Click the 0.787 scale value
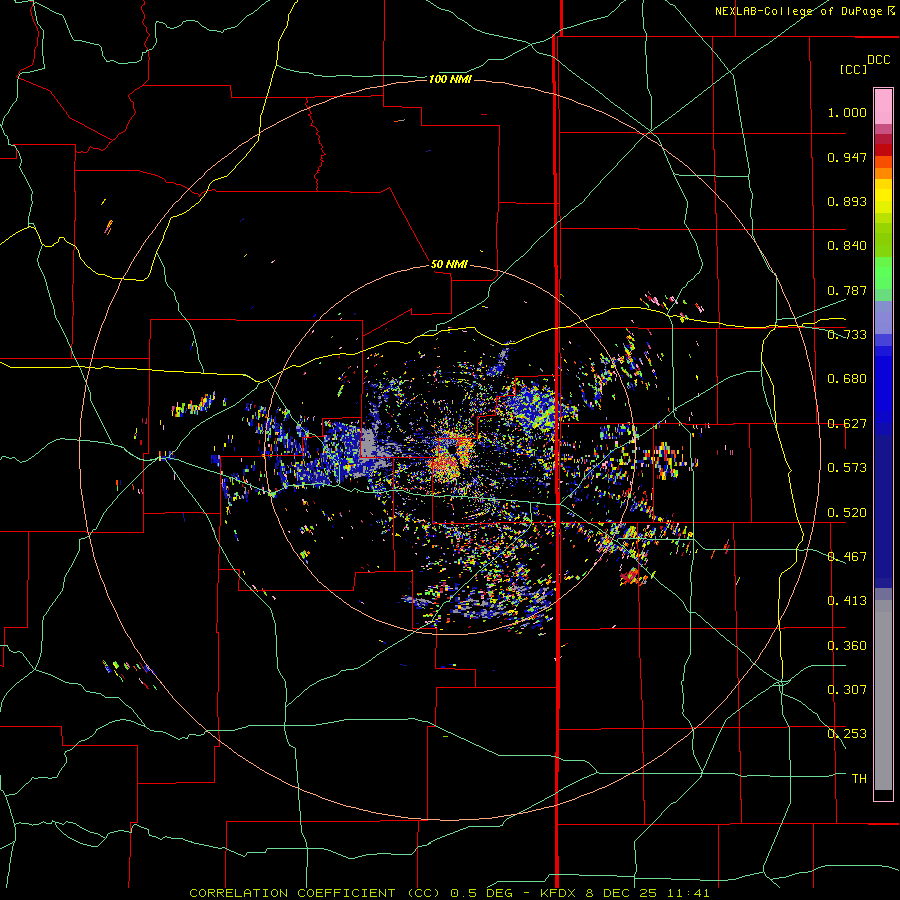 pyautogui.click(x=847, y=290)
